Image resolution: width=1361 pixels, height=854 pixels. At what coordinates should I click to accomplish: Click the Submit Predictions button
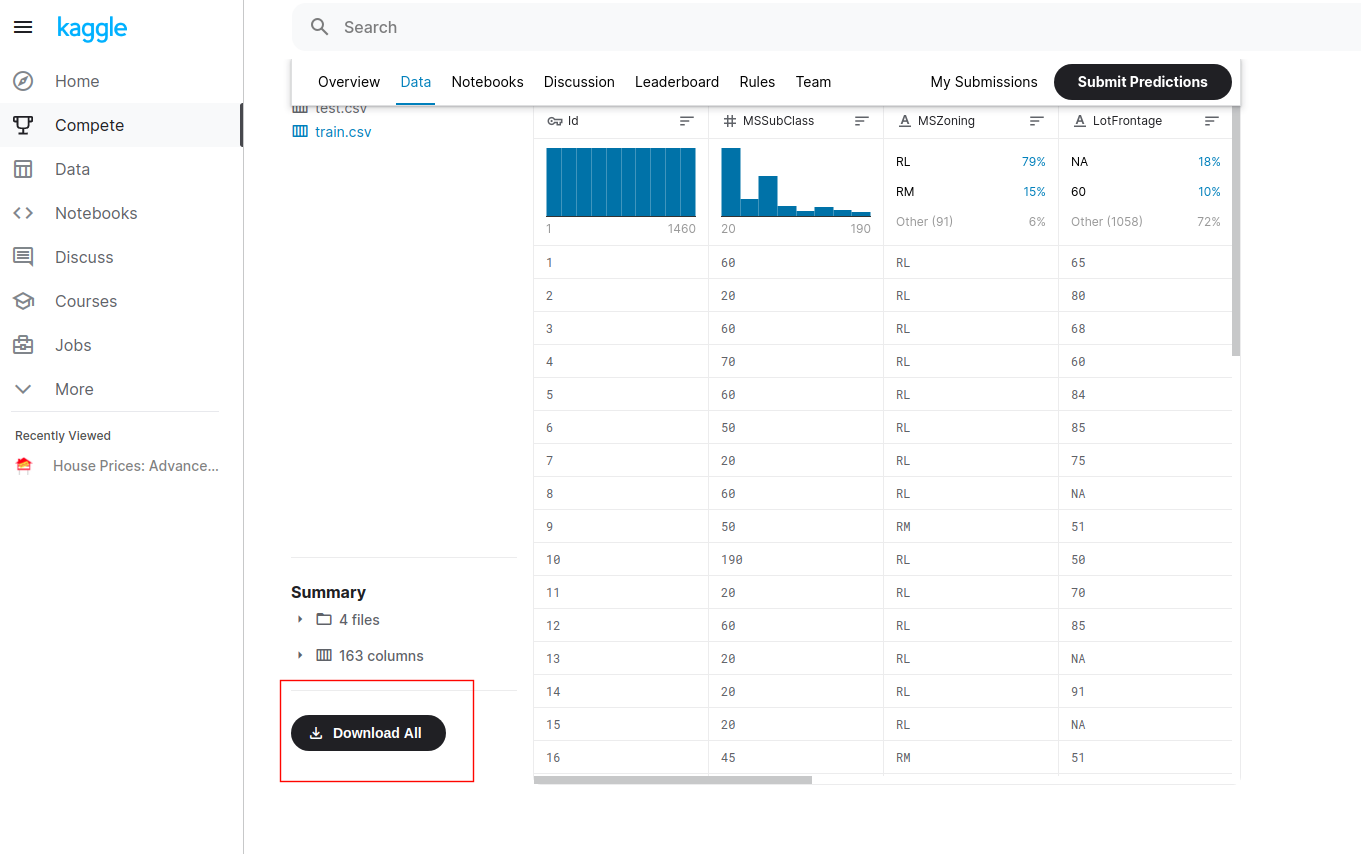[x=1142, y=82]
